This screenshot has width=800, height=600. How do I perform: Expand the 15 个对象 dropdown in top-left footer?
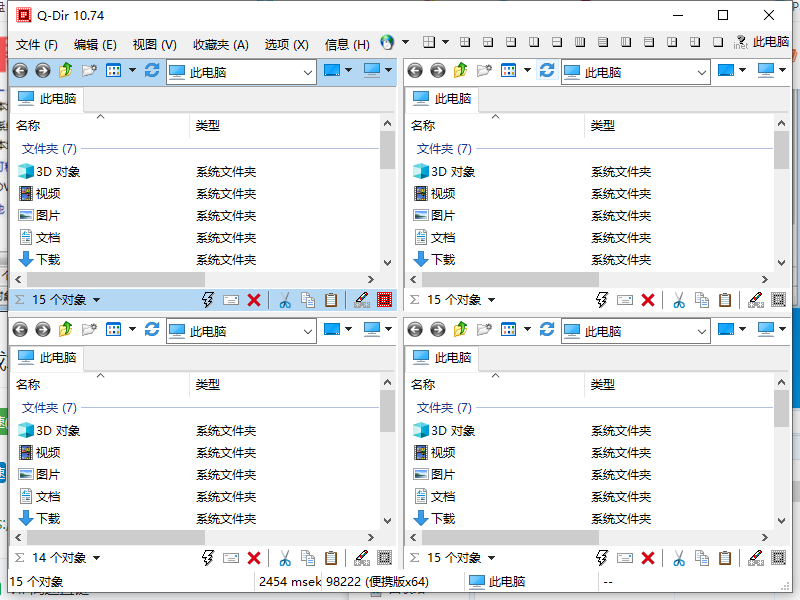click(x=95, y=299)
